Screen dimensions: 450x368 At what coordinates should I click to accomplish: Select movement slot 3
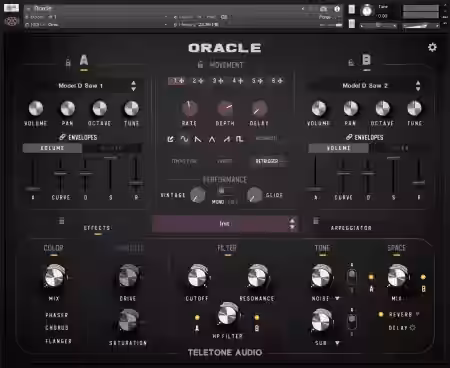point(218,81)
